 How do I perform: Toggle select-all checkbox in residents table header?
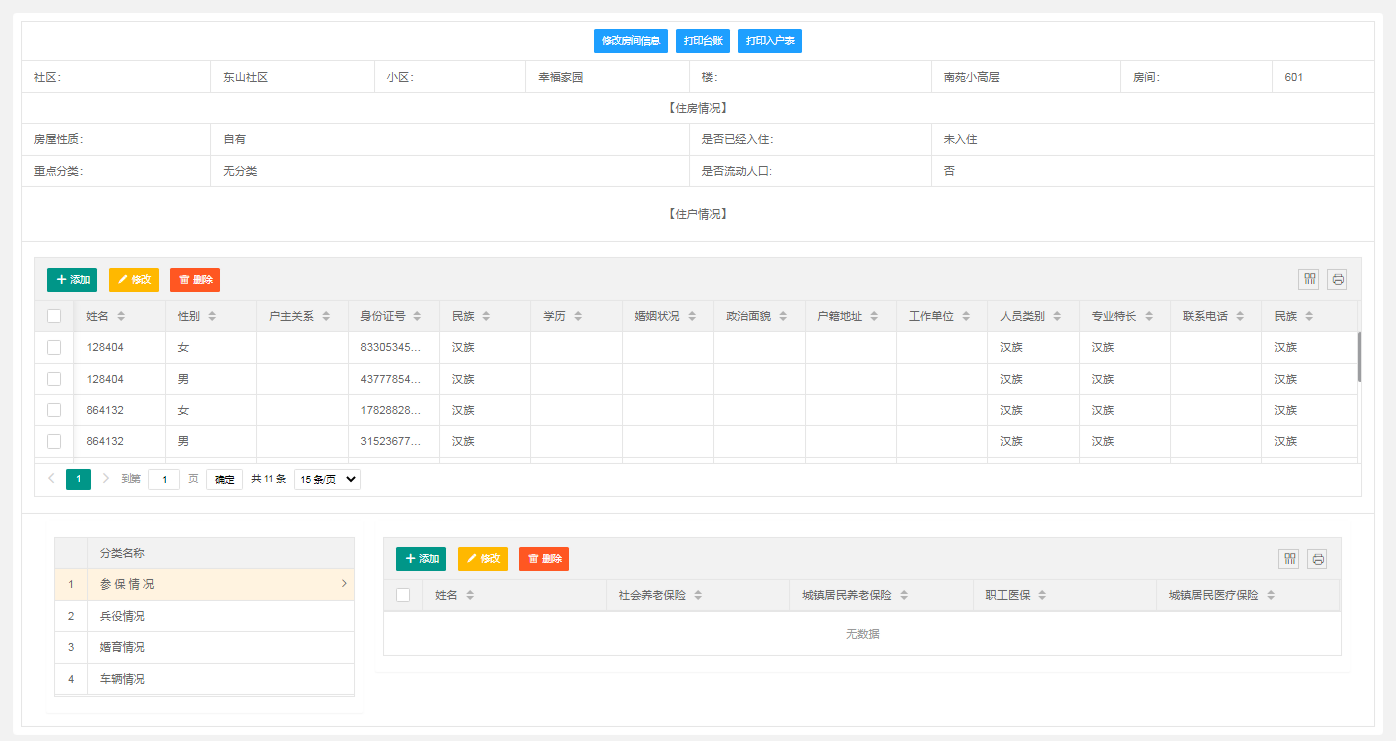pos(54,316)
